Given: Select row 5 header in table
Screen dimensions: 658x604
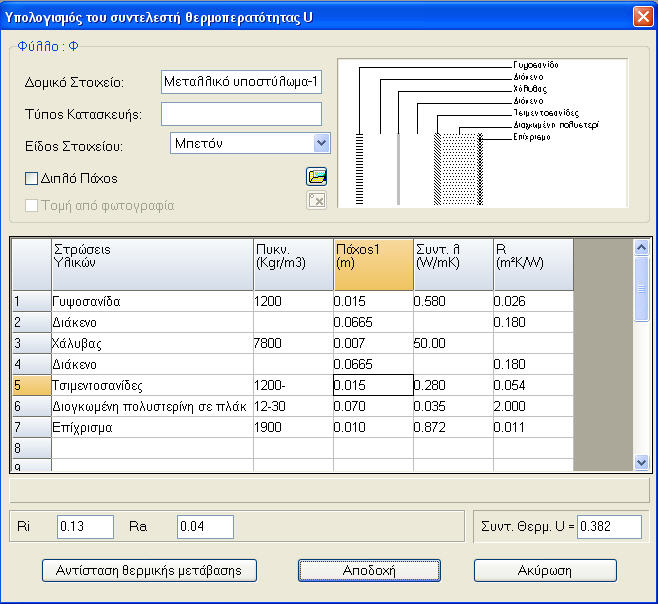Looking at the screenshot, I should pyautogui.click(x=29, y=385).
